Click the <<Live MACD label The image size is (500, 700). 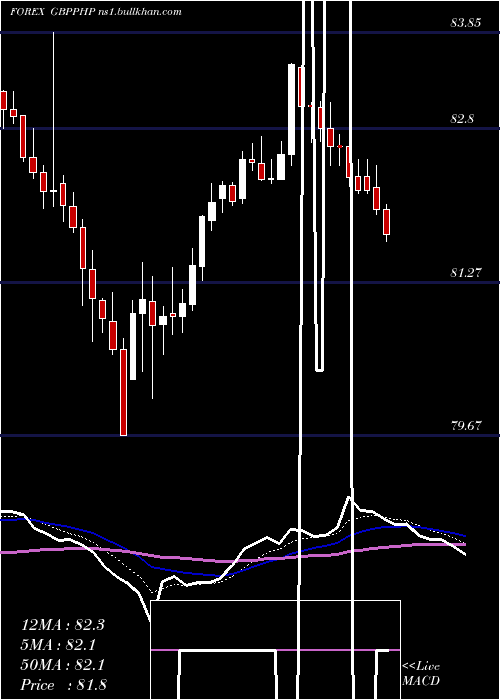[x=421, y=673]
